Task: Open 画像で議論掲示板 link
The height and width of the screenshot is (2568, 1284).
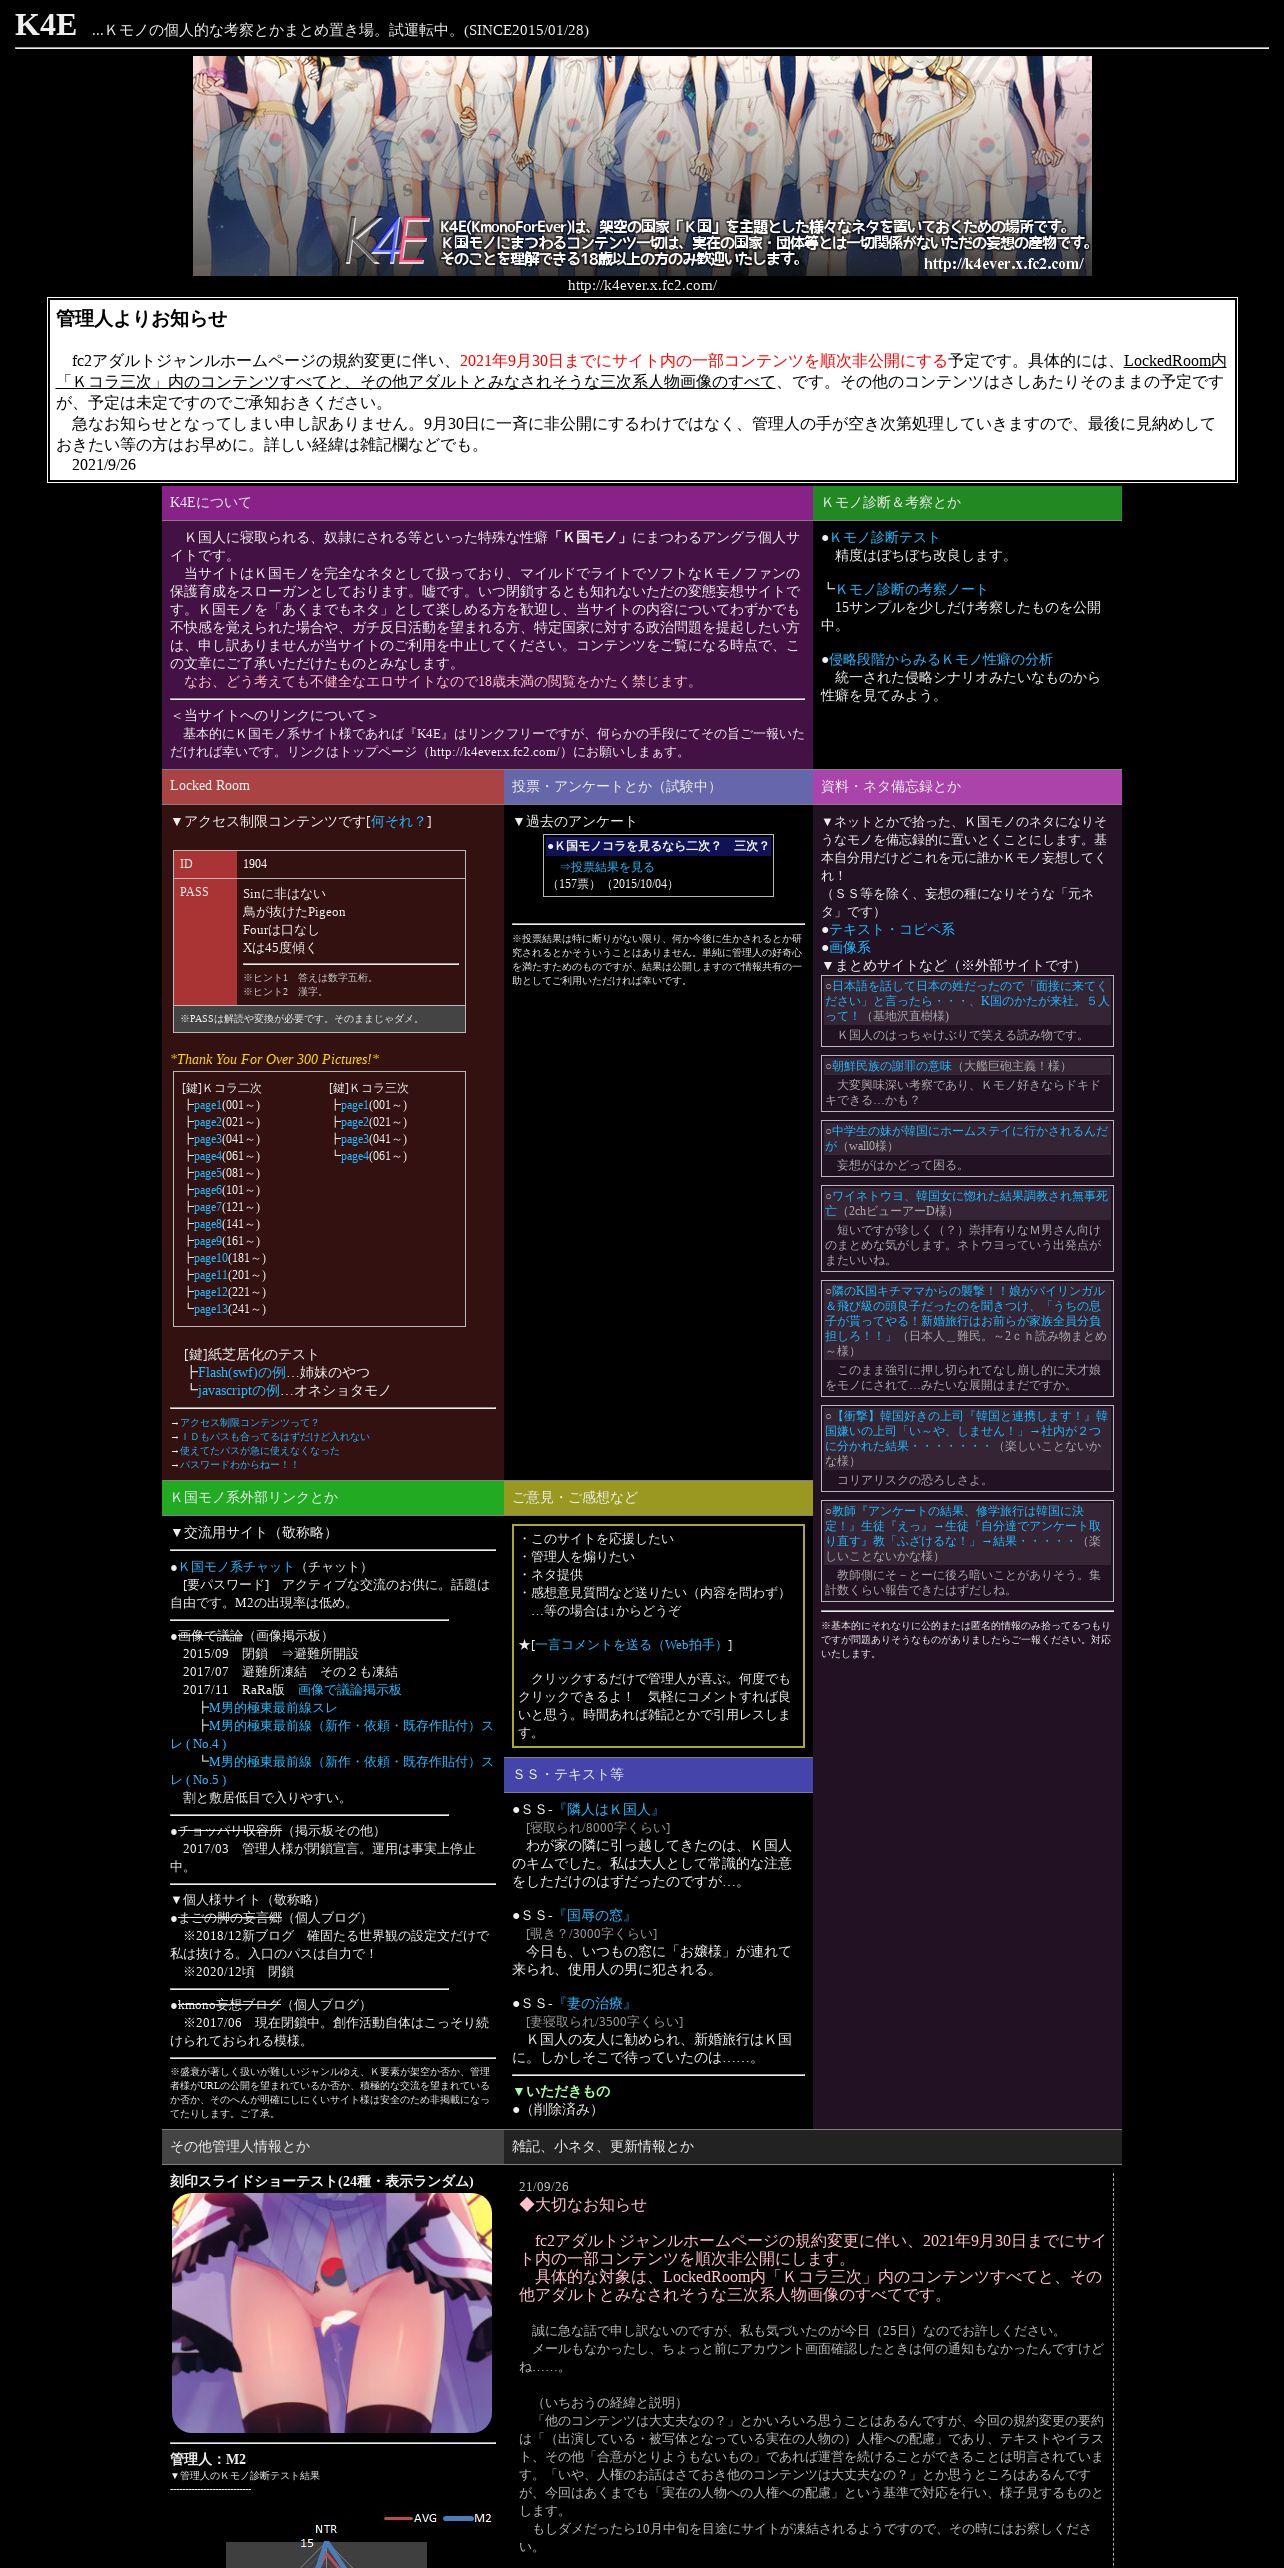Action: click(x=350, y=1689)
